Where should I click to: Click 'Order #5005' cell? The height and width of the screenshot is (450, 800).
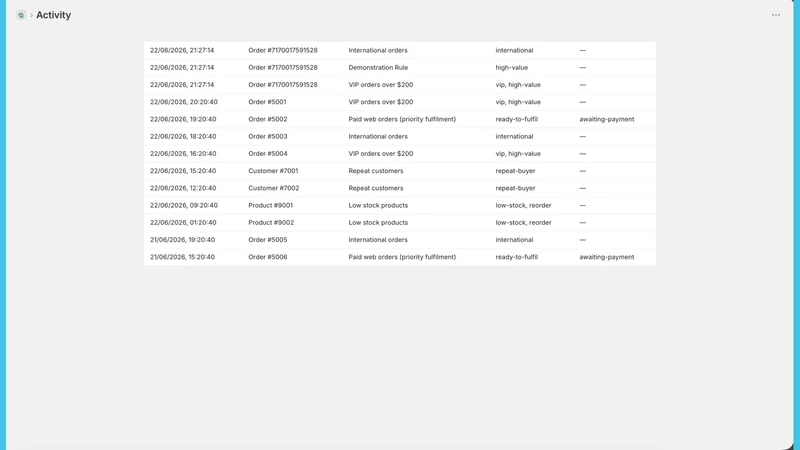click(x=268, y=240)
